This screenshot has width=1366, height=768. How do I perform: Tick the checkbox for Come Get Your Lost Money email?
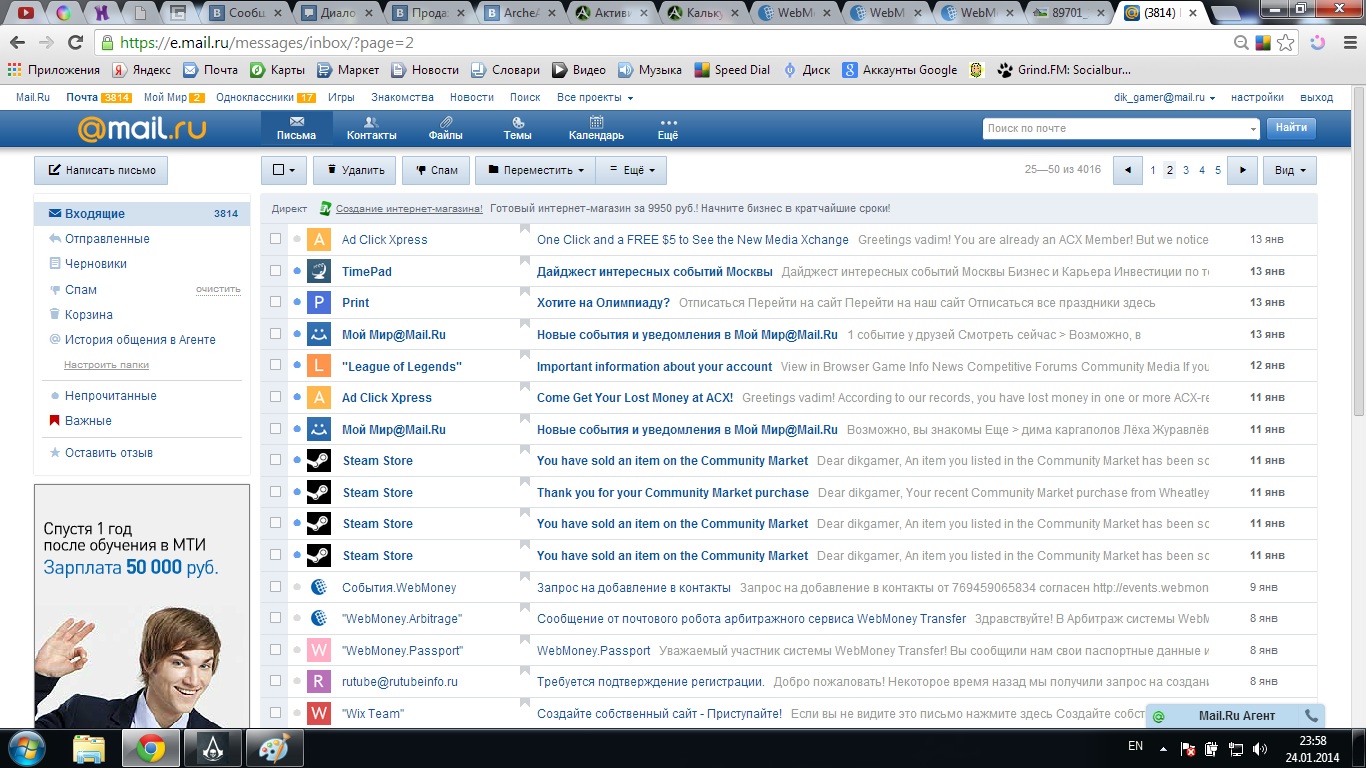tap(276, 398)
